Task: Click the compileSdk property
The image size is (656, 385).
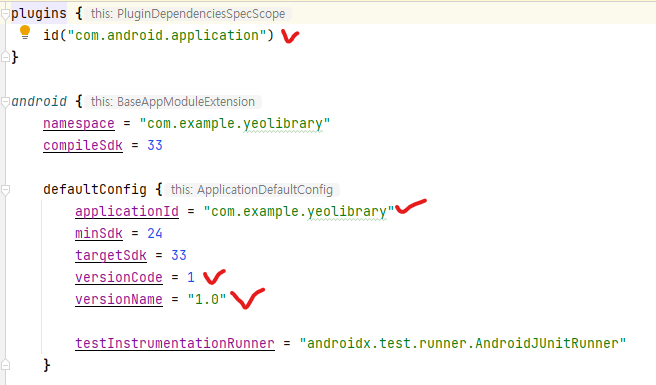Action: click(83, 146)
